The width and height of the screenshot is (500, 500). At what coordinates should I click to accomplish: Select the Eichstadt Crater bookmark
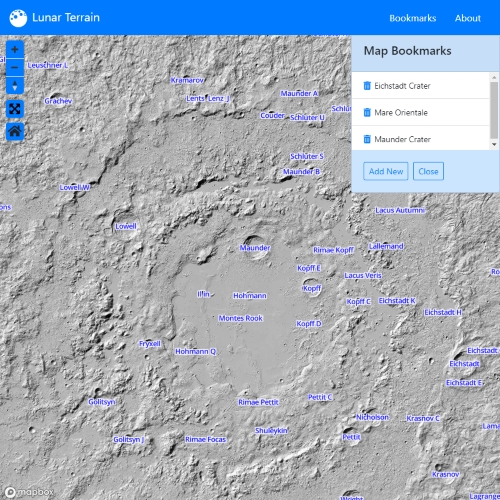click(421, 85)
